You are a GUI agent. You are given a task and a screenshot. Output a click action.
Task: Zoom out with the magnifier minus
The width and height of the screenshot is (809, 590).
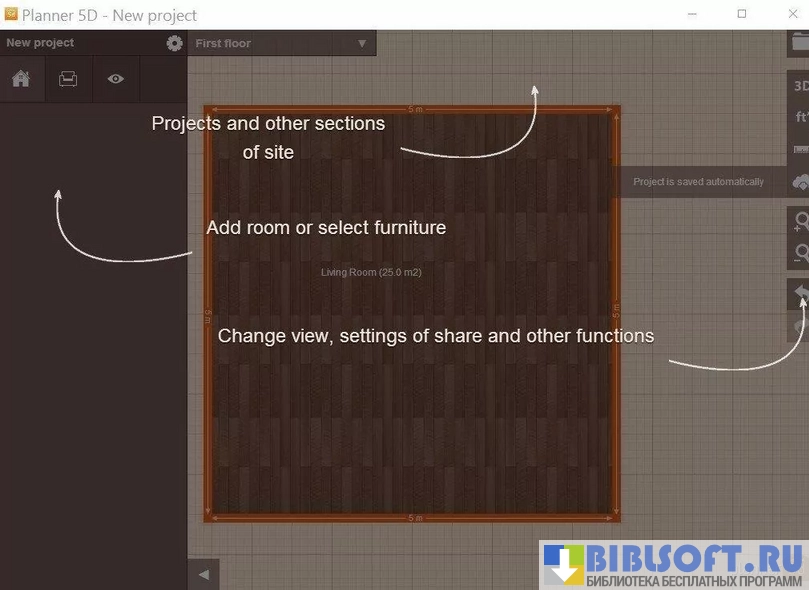[800, 253]
